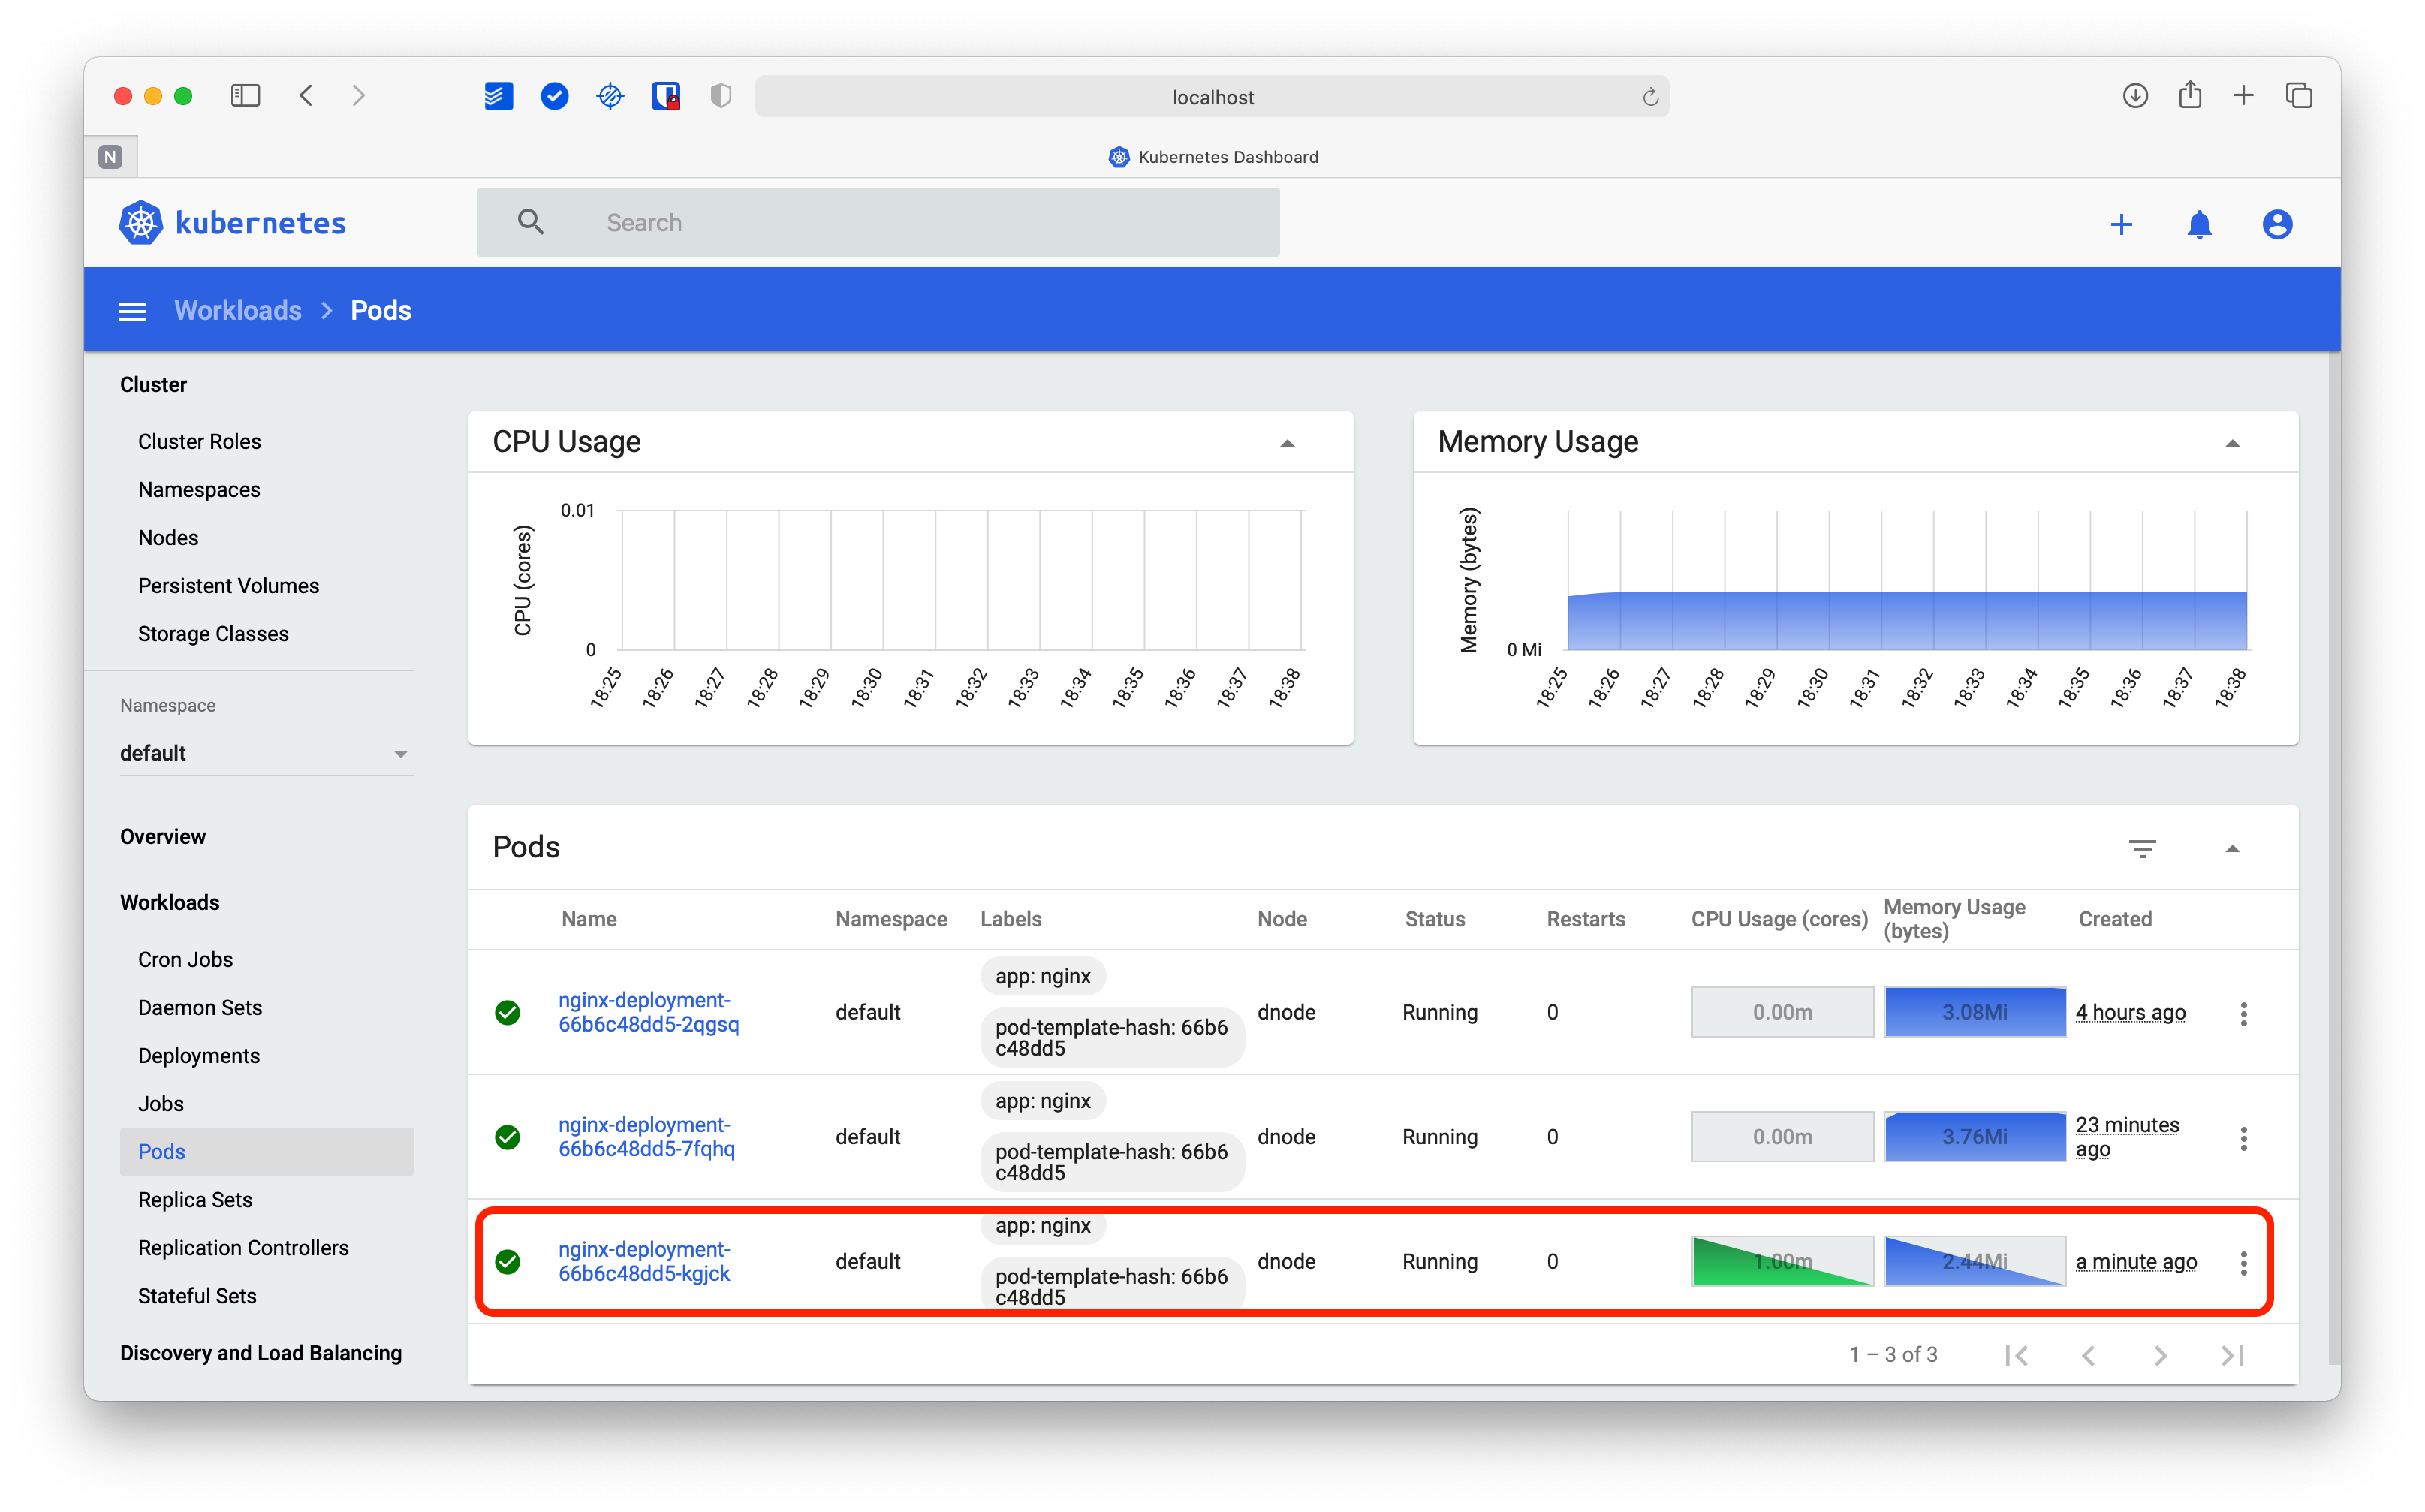Viewport: 2425px width, 1512px height.
Task: Collapse the Pods card
Action: tap(2232, 849)
